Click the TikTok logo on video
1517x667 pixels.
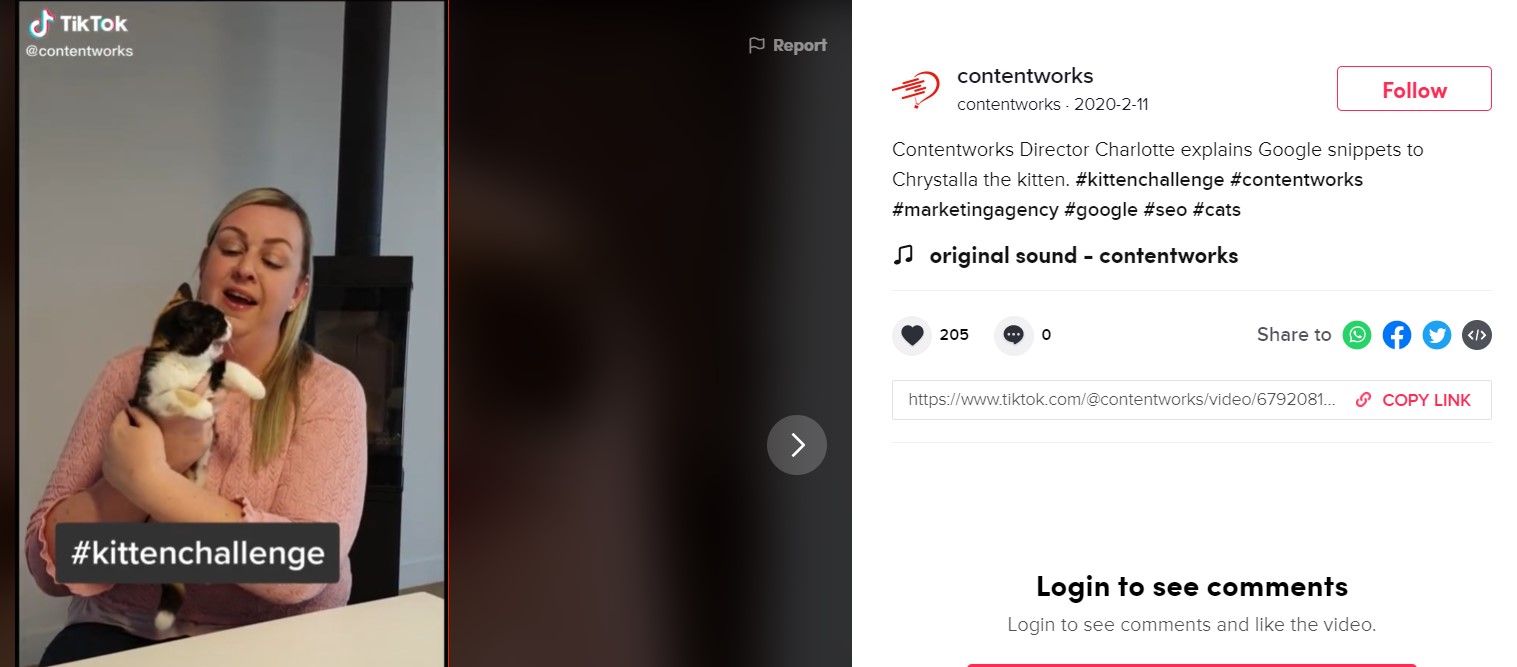pyautogui.click(x=79, y=23)
